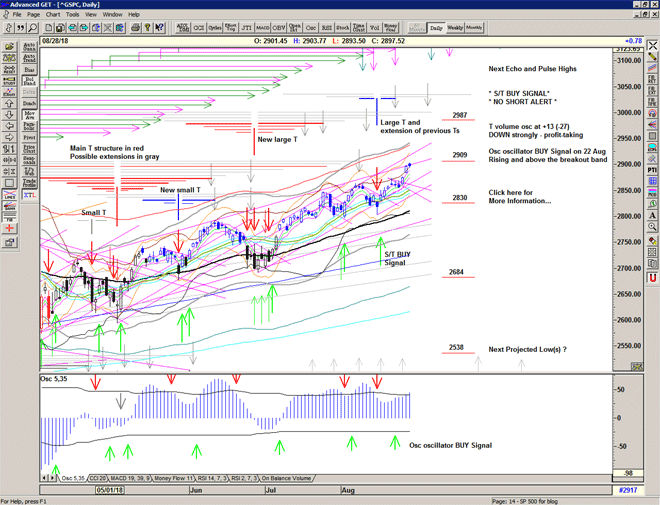
Task: Select the MACD indicator toolbar icon
Action: click(x=262, y=28)
